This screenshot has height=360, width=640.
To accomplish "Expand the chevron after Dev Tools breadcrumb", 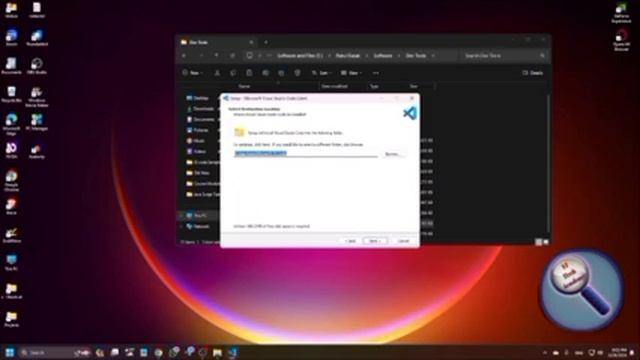I will coord(433,56).
